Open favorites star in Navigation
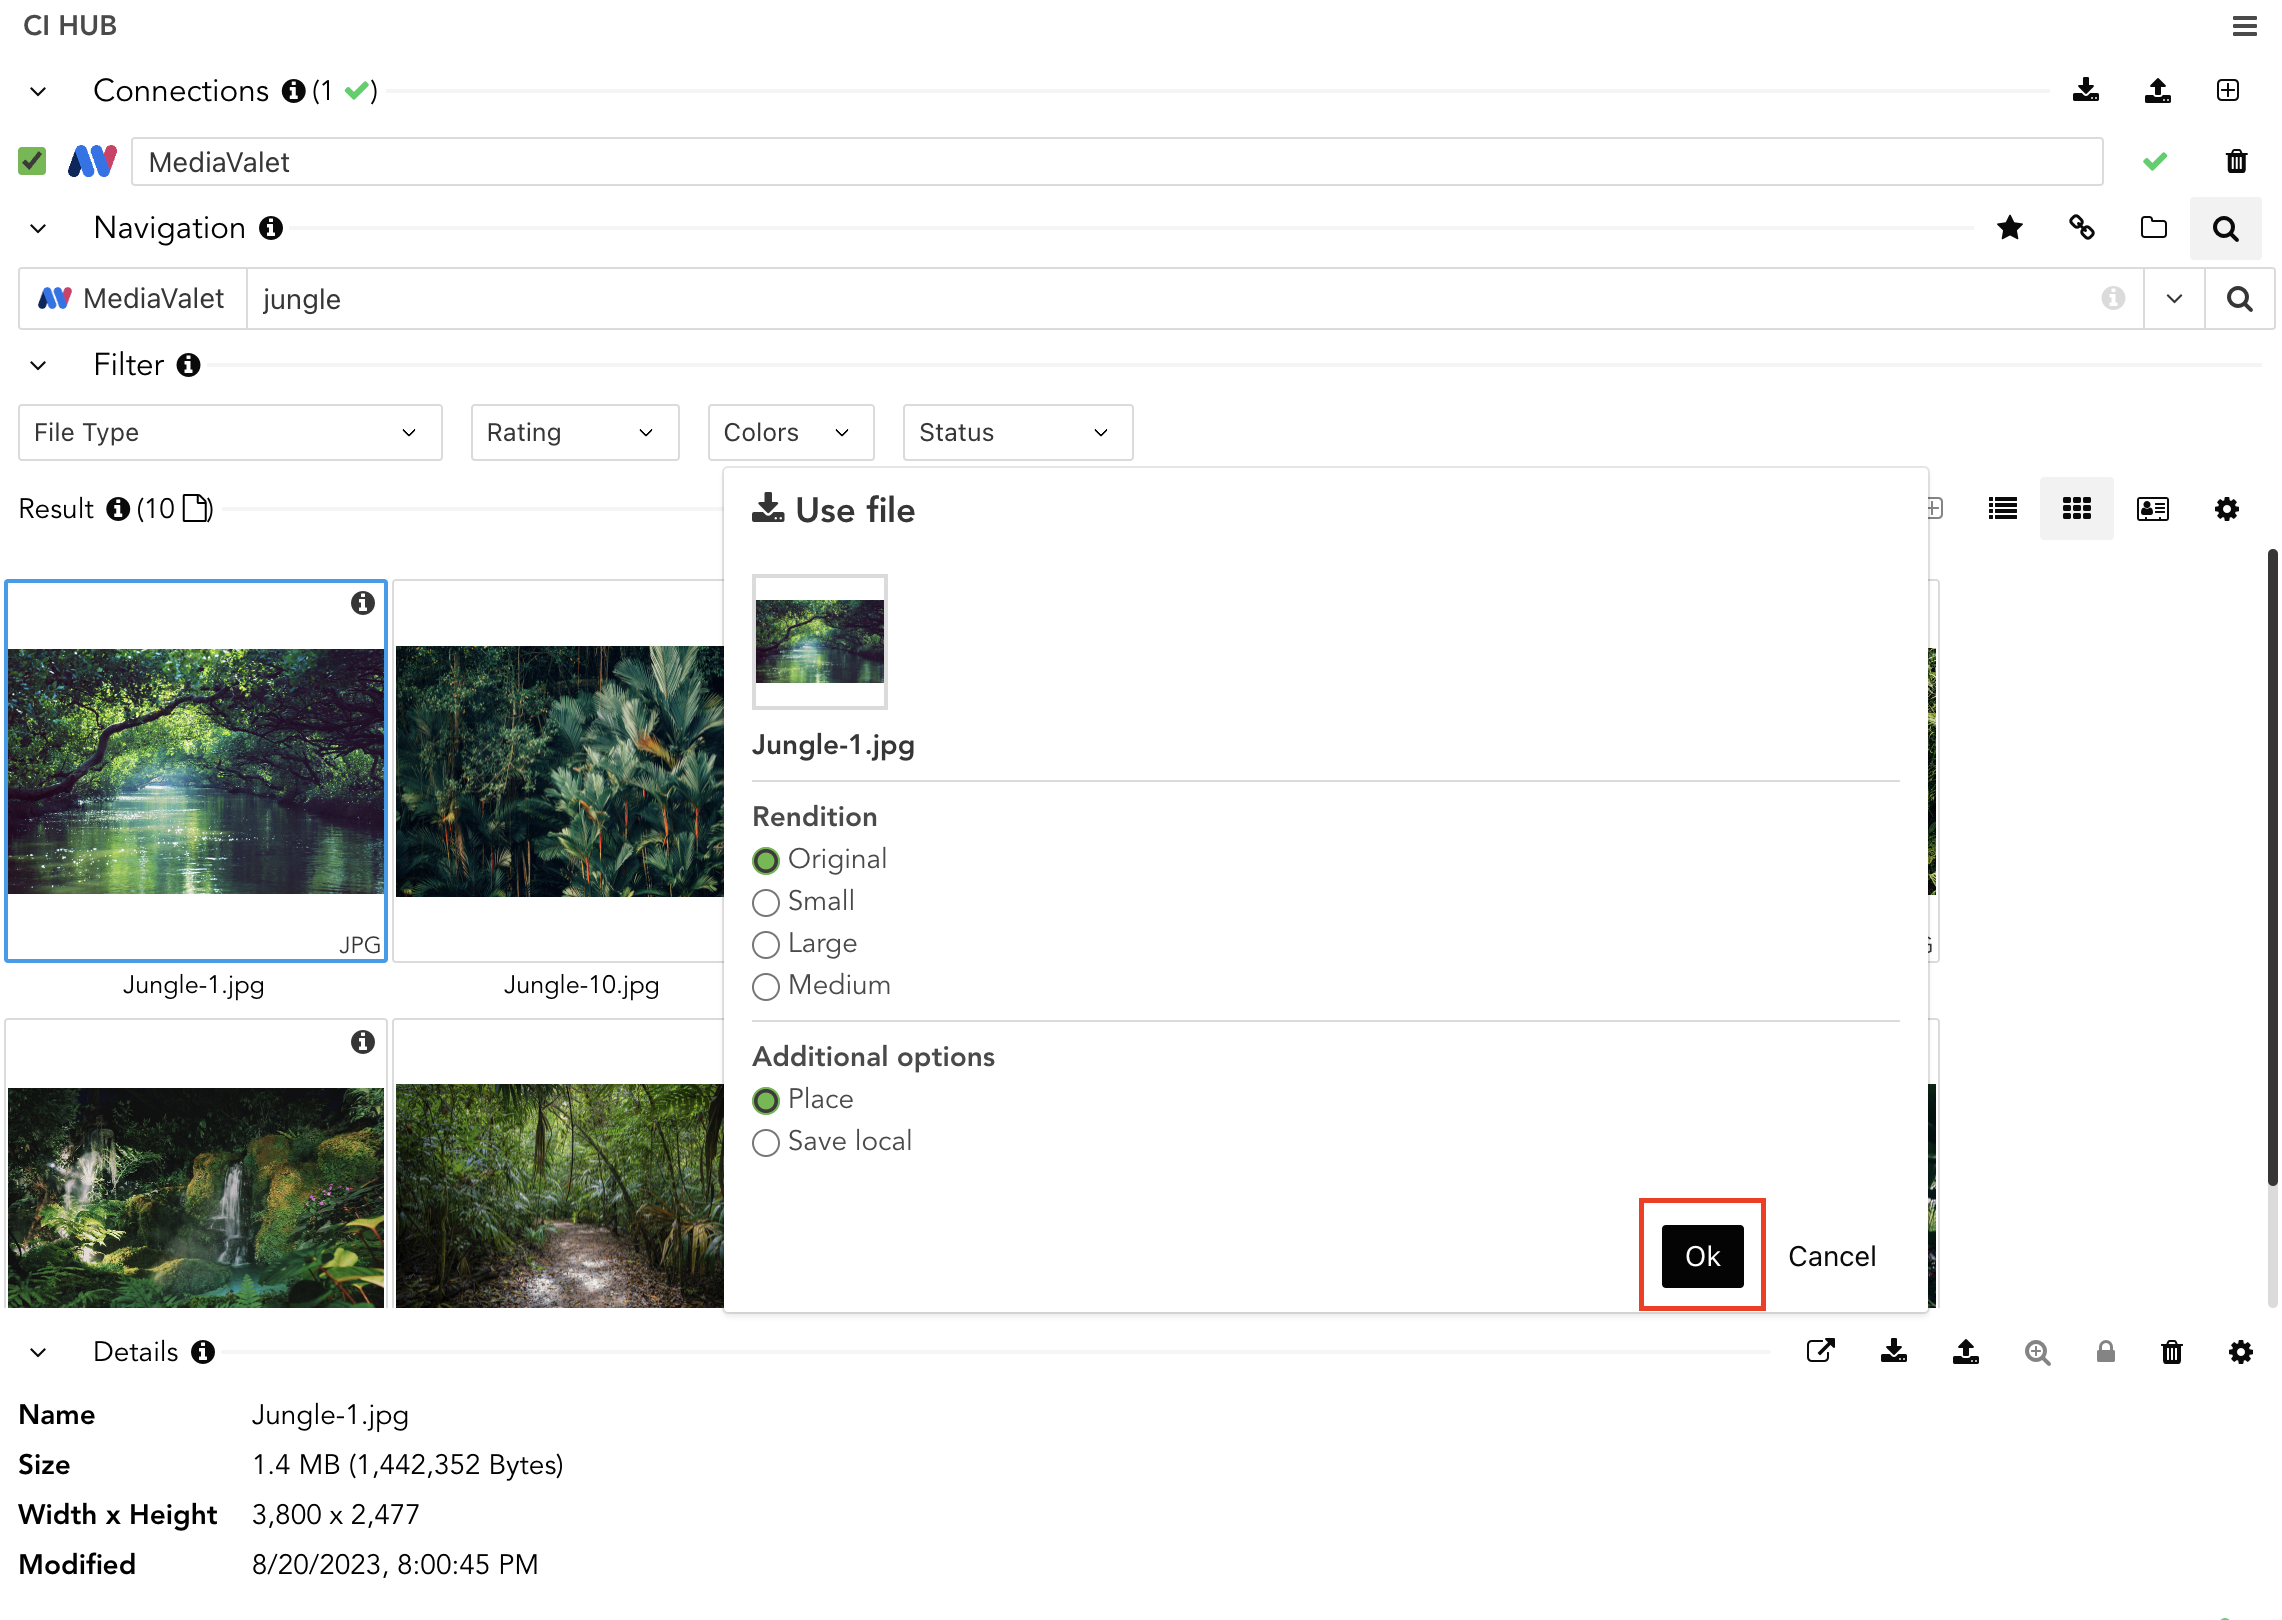The width and height of the screenshot is (2282, 1620). [x=2009, y=228]
